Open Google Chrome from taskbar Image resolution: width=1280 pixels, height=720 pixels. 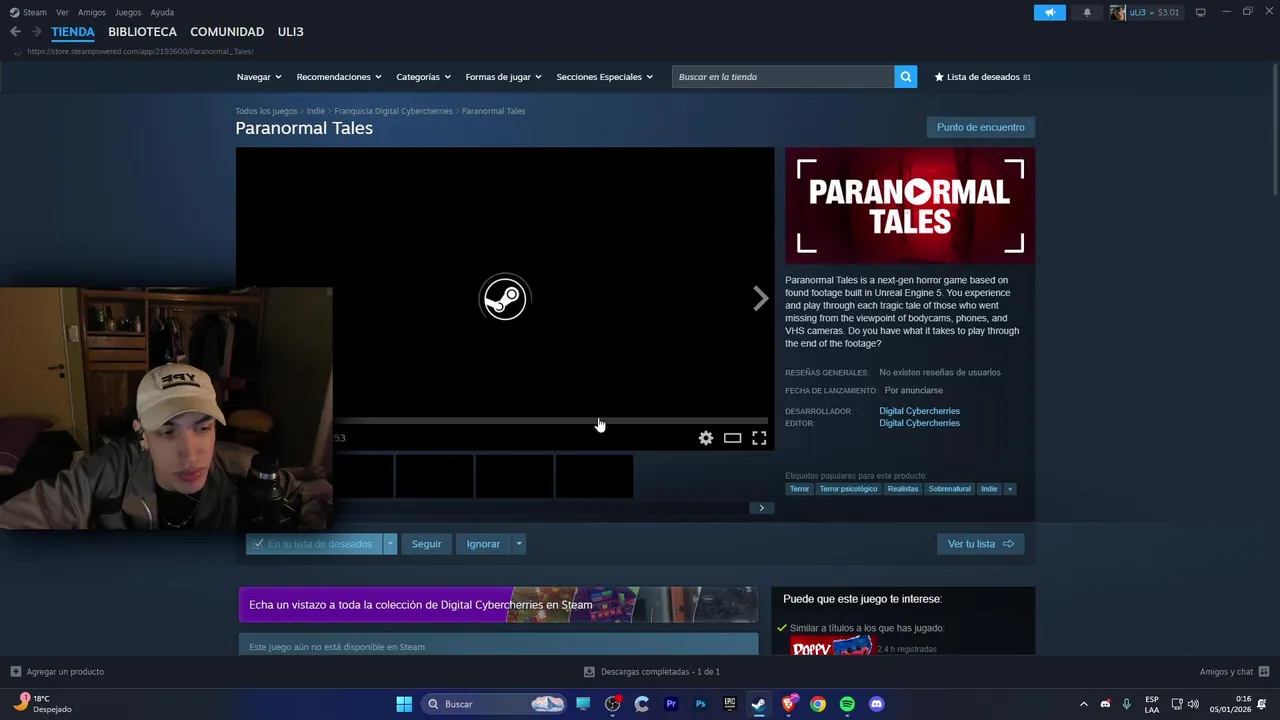[818, 704]
